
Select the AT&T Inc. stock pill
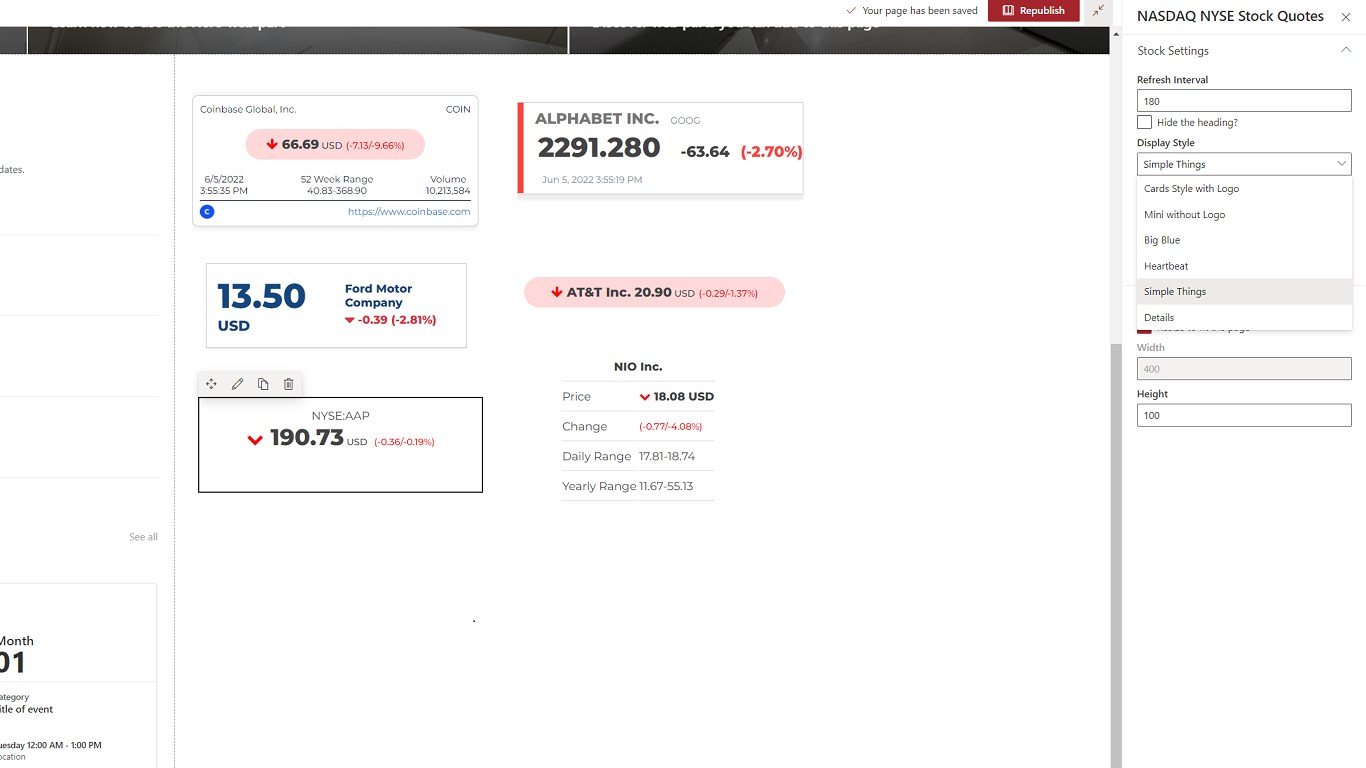(654, 293)
